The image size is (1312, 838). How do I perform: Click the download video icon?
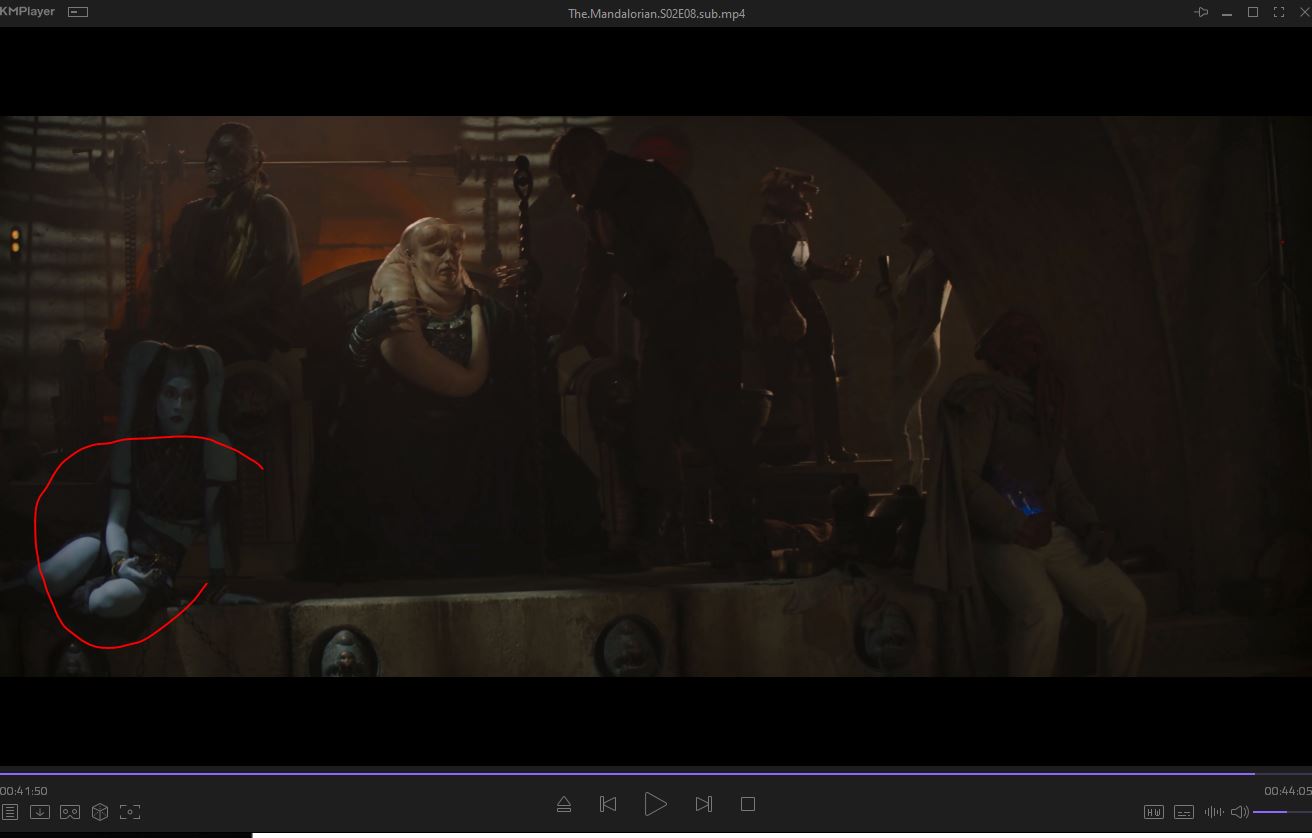click(40, 812)
